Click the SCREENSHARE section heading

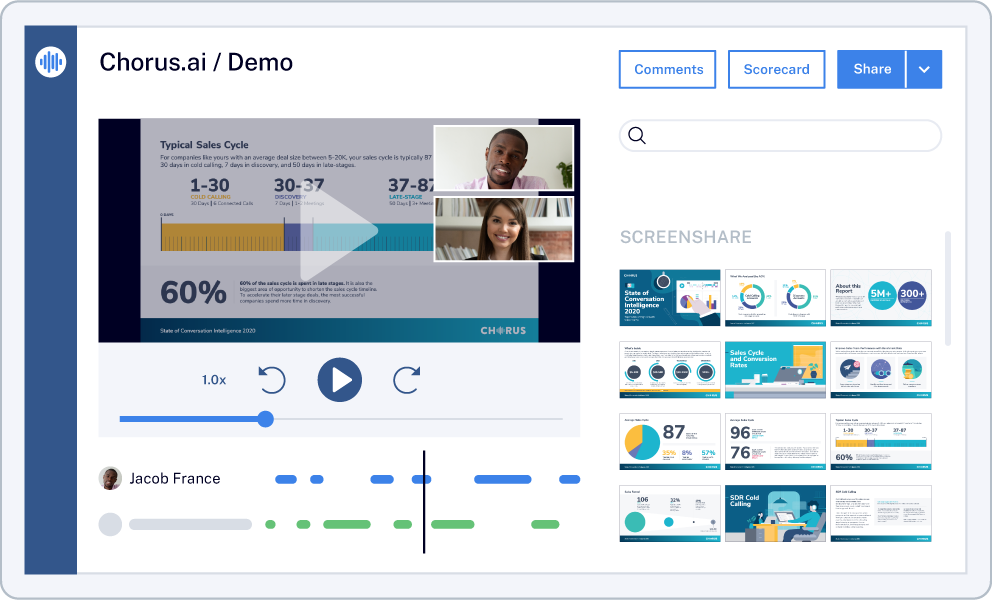coord(686,237)
